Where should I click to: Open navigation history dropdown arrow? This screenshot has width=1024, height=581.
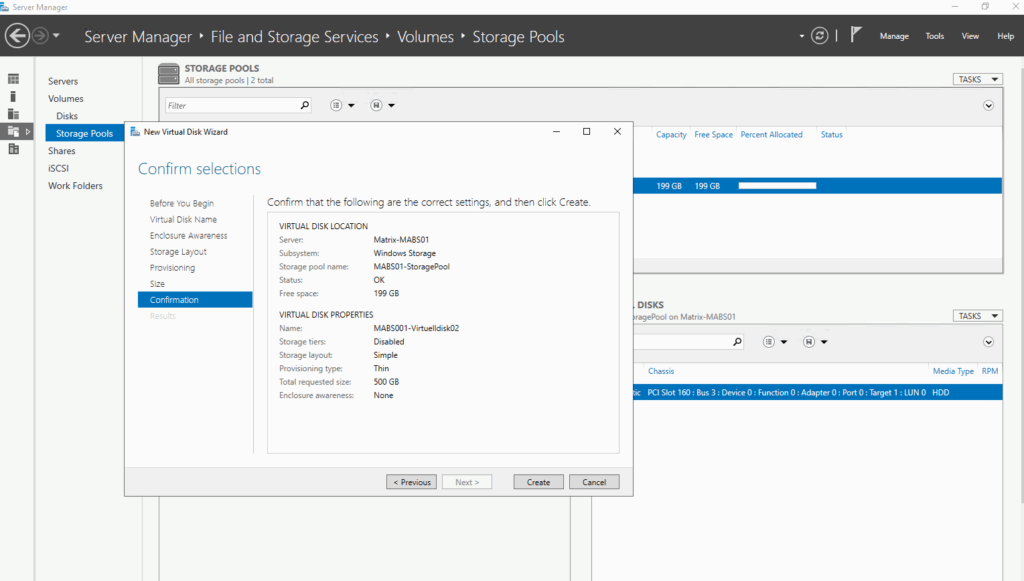[56, 35]
